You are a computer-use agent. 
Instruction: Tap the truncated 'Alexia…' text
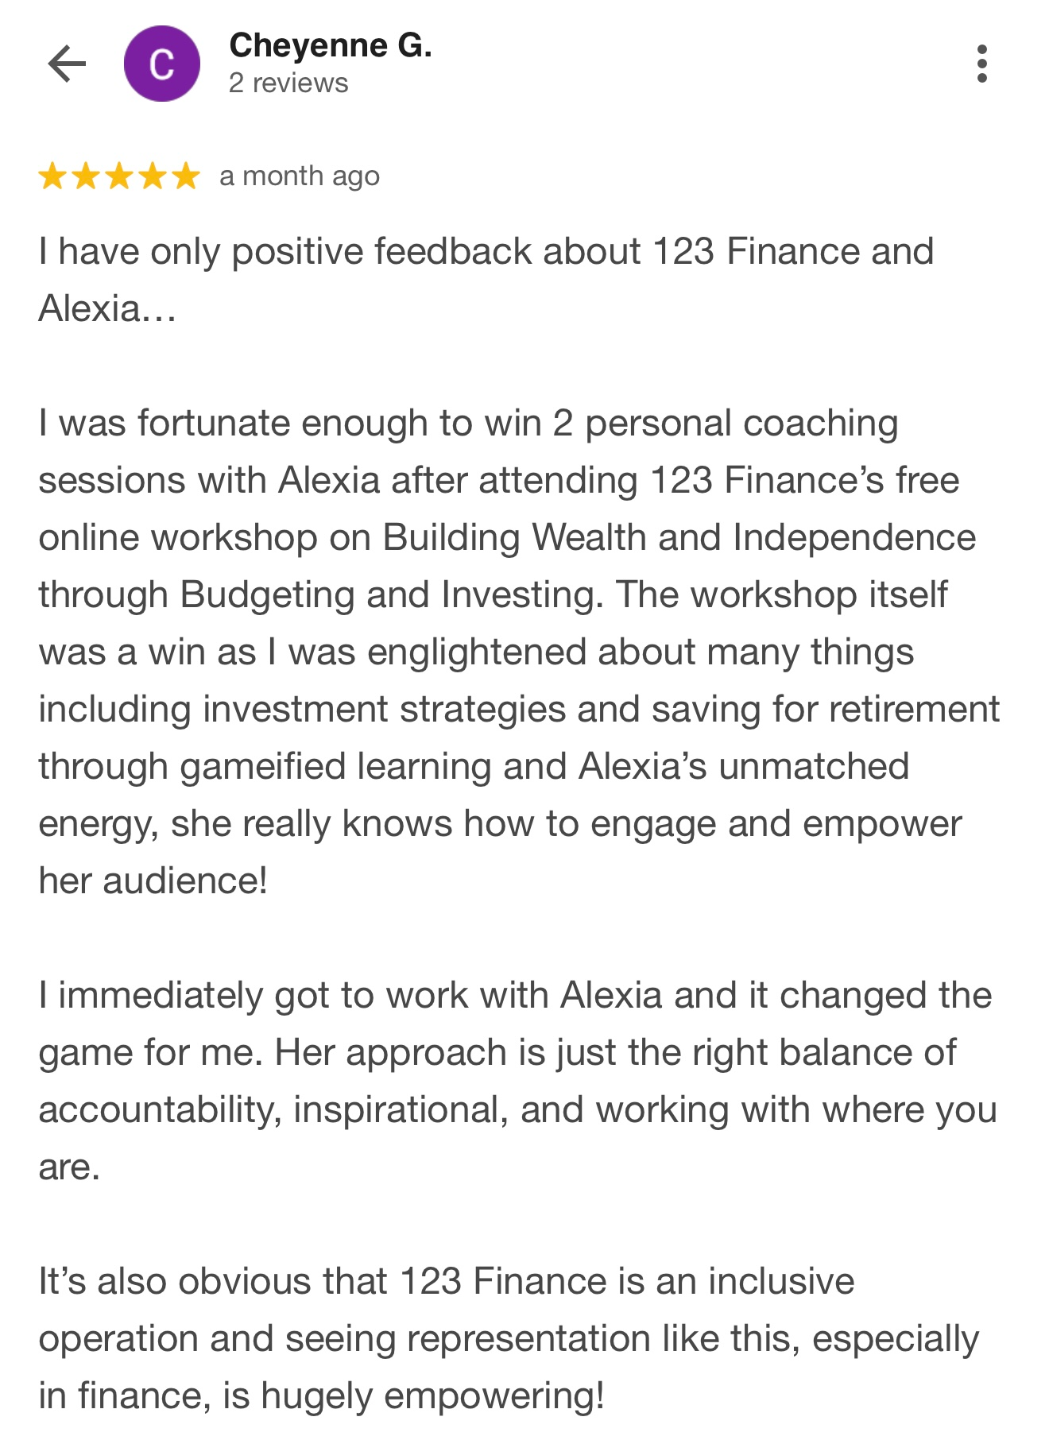point(107,309)
